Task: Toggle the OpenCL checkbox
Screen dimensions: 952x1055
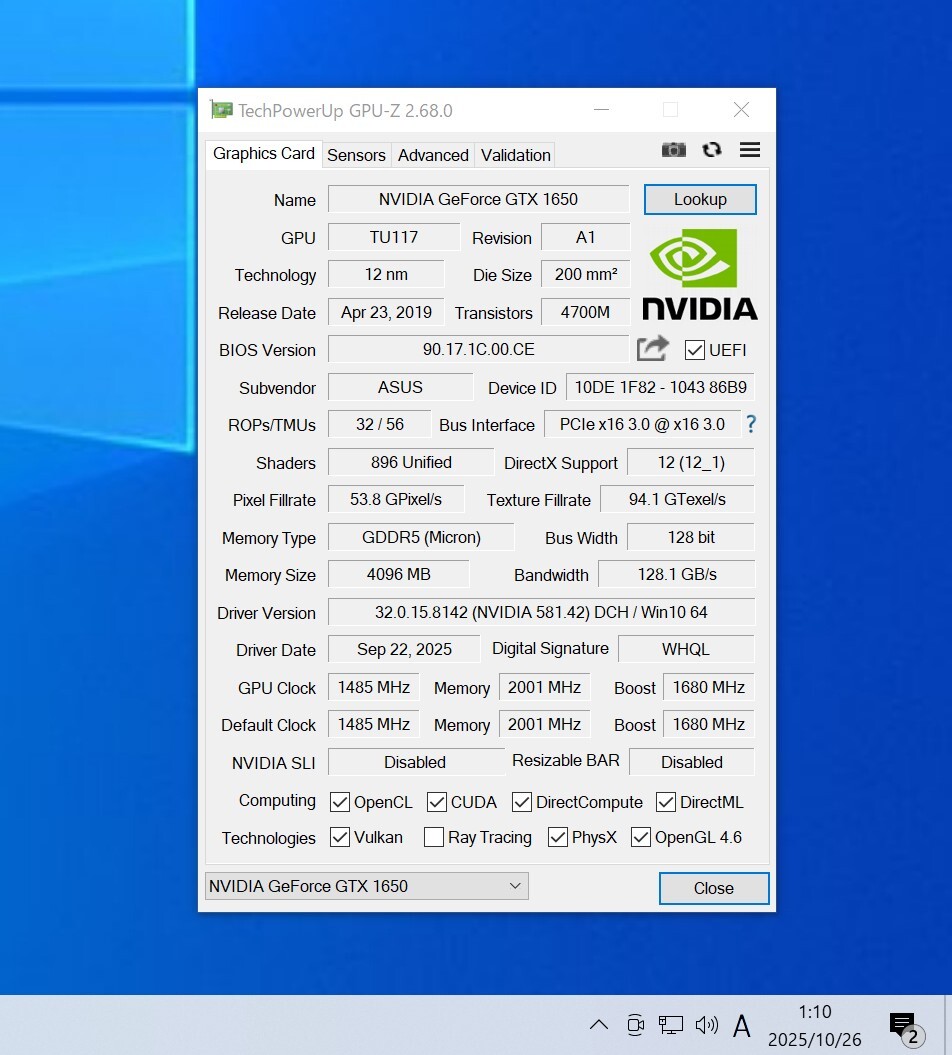Action: click(340, 802)
